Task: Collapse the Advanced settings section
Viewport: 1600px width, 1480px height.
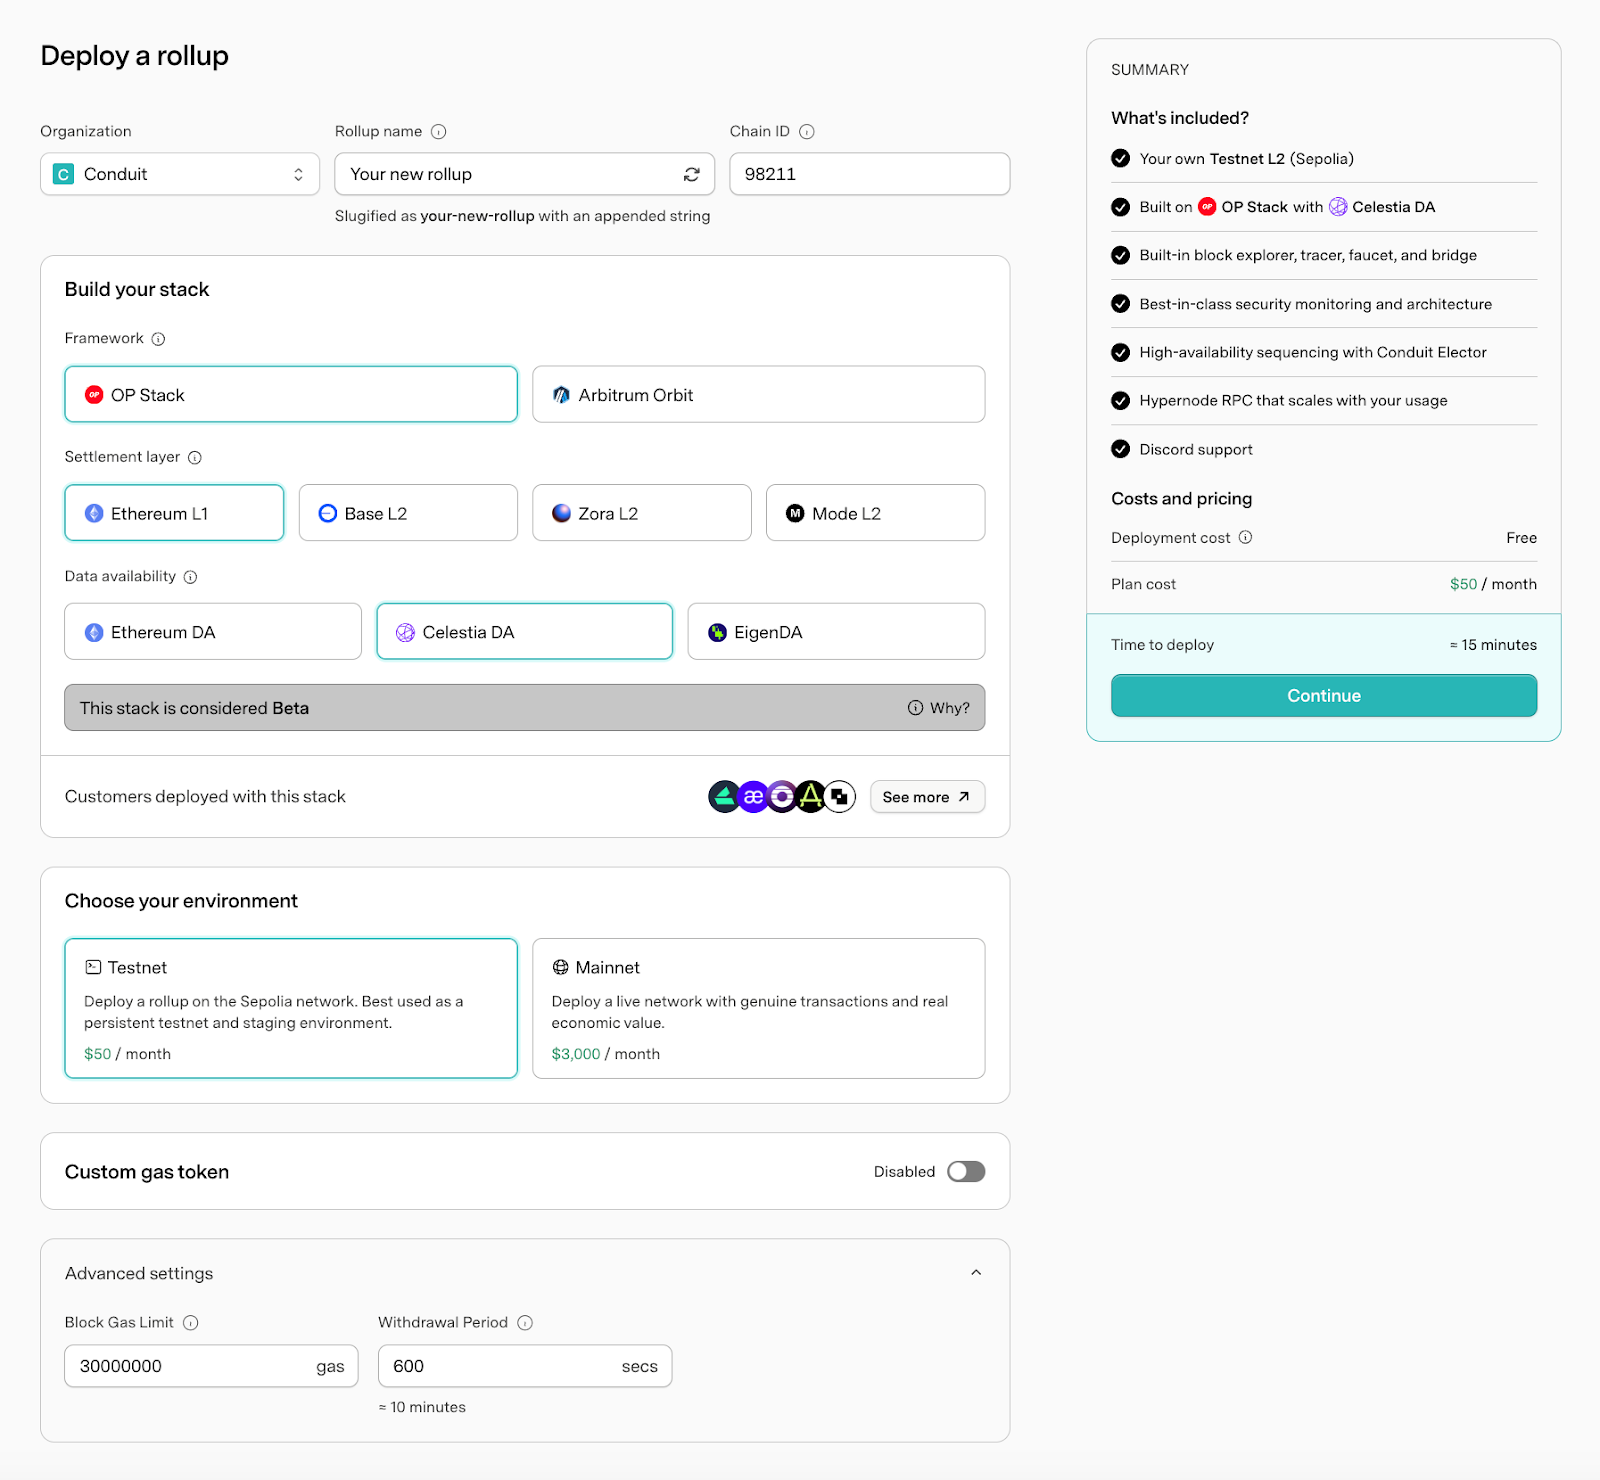Action: 975,1273
